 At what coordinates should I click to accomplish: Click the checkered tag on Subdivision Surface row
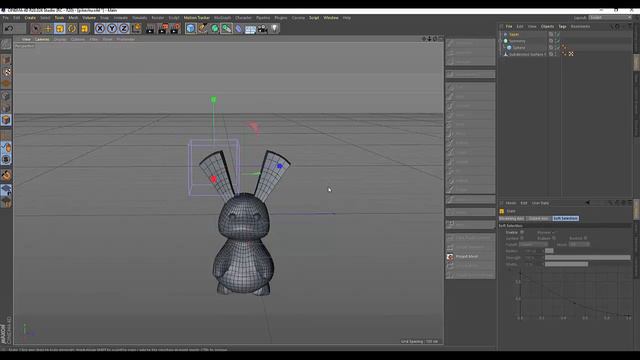click(571, 54)
